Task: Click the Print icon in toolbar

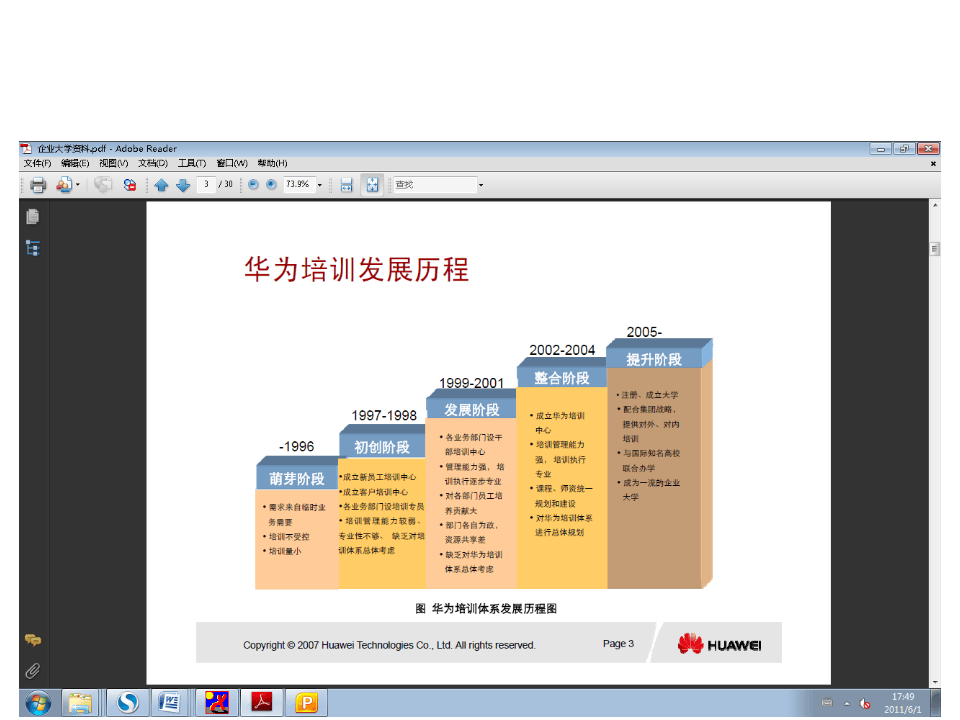Action: point(38,184)
